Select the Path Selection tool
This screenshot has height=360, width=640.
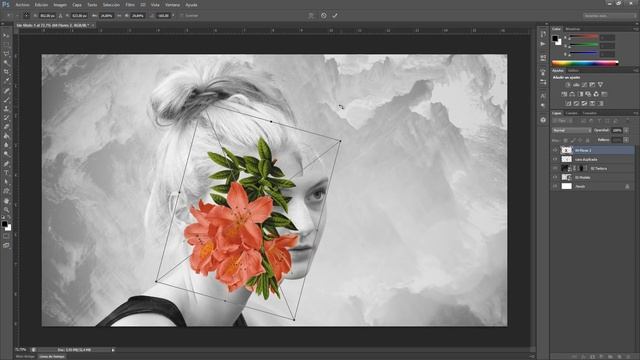click(6, 182)
